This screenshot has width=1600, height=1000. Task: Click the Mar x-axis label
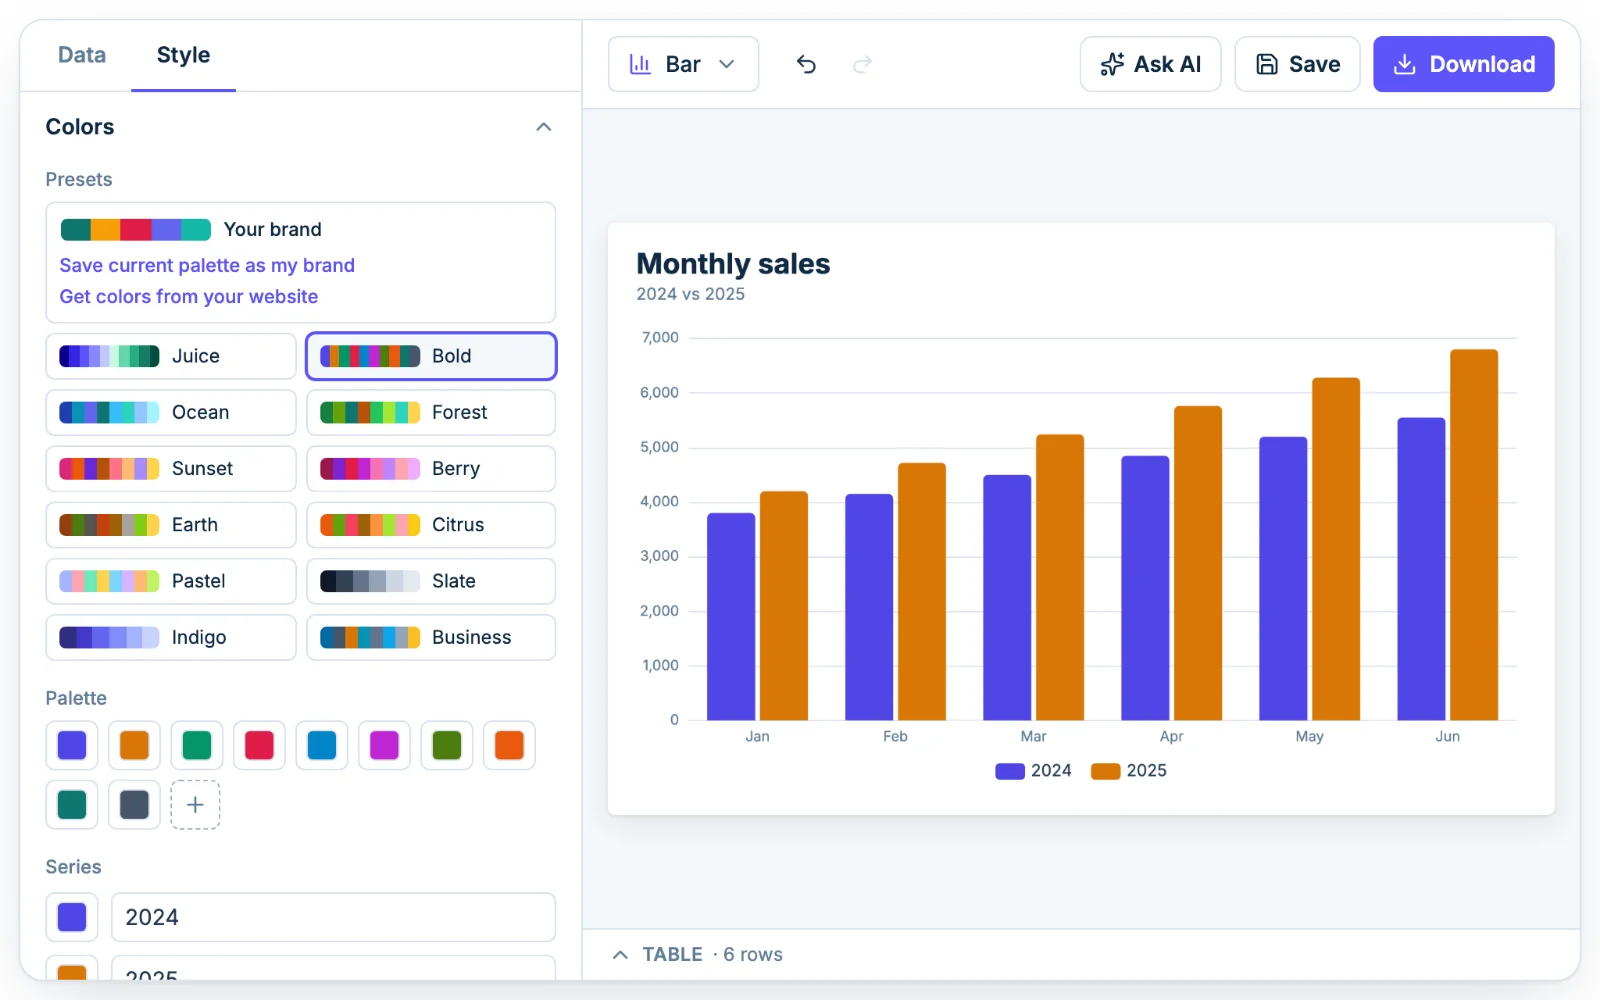point(1033,736)
